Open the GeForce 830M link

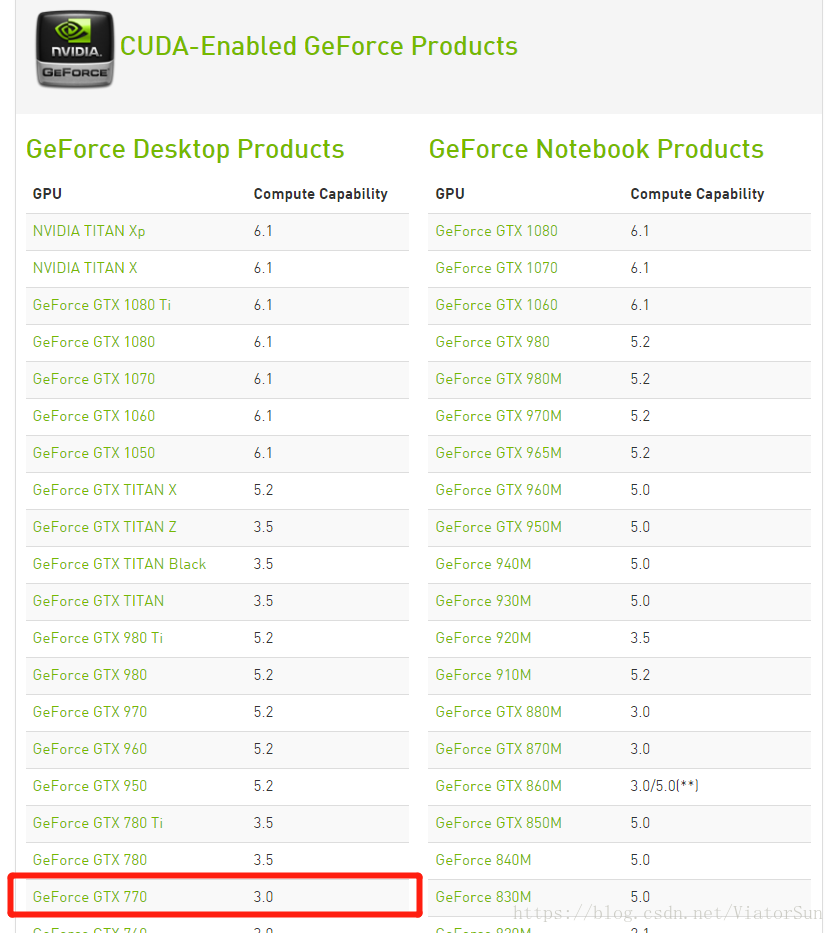484,896
